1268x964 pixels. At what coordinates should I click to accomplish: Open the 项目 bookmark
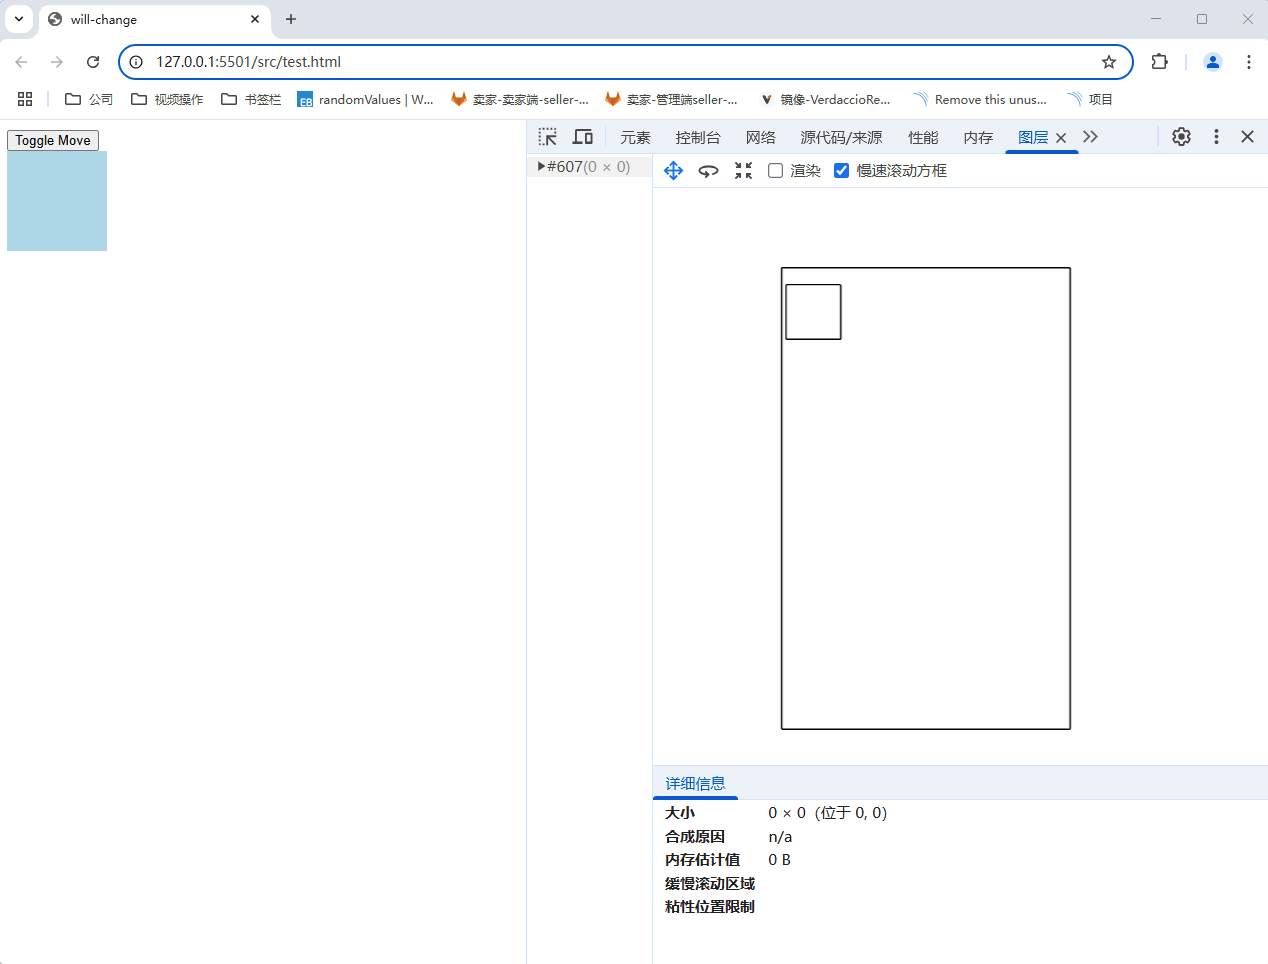(1090, 99)
